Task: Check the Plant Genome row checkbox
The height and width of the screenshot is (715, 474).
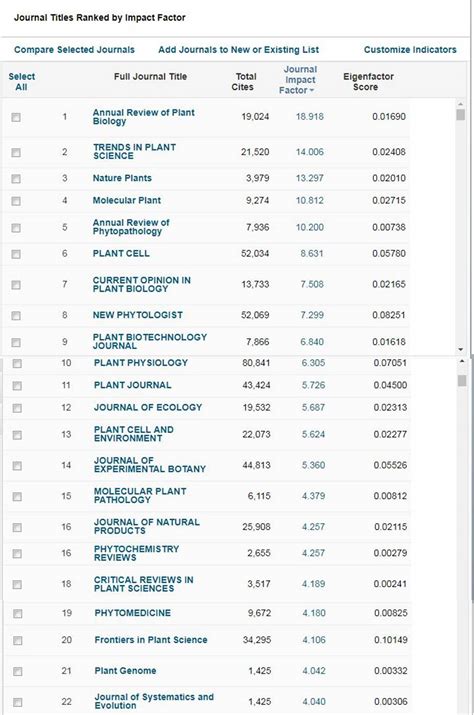Action: (17, 671)
